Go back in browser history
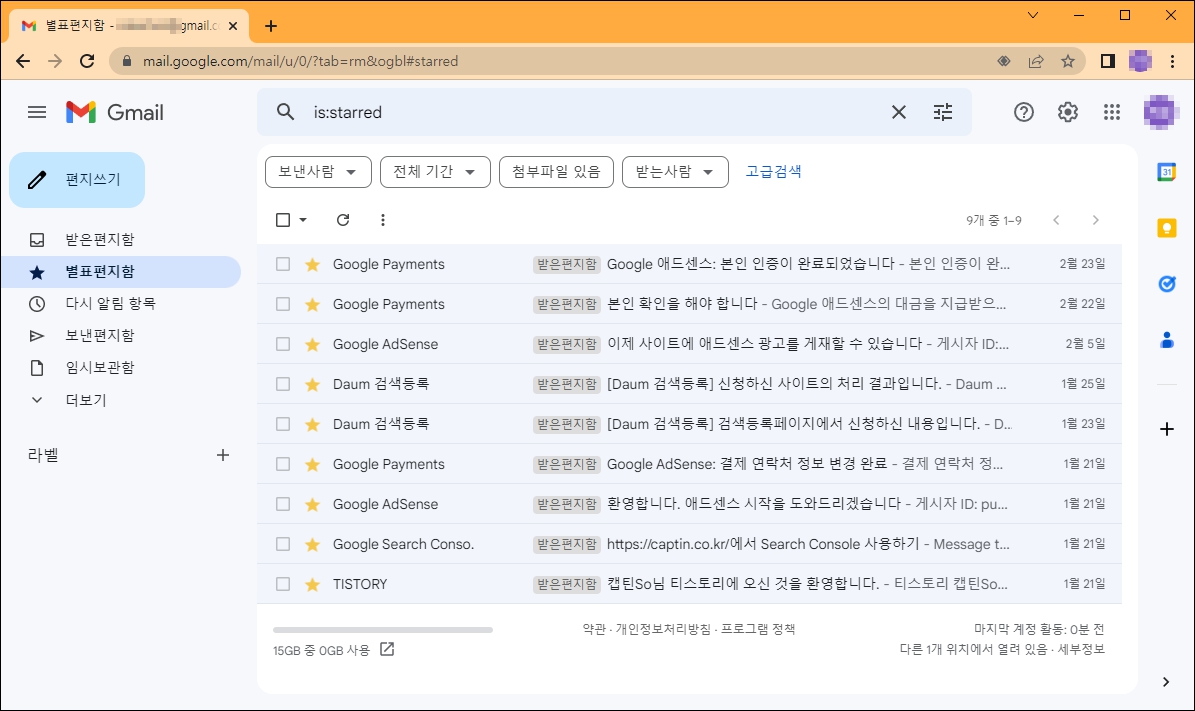 pos(23,61)
